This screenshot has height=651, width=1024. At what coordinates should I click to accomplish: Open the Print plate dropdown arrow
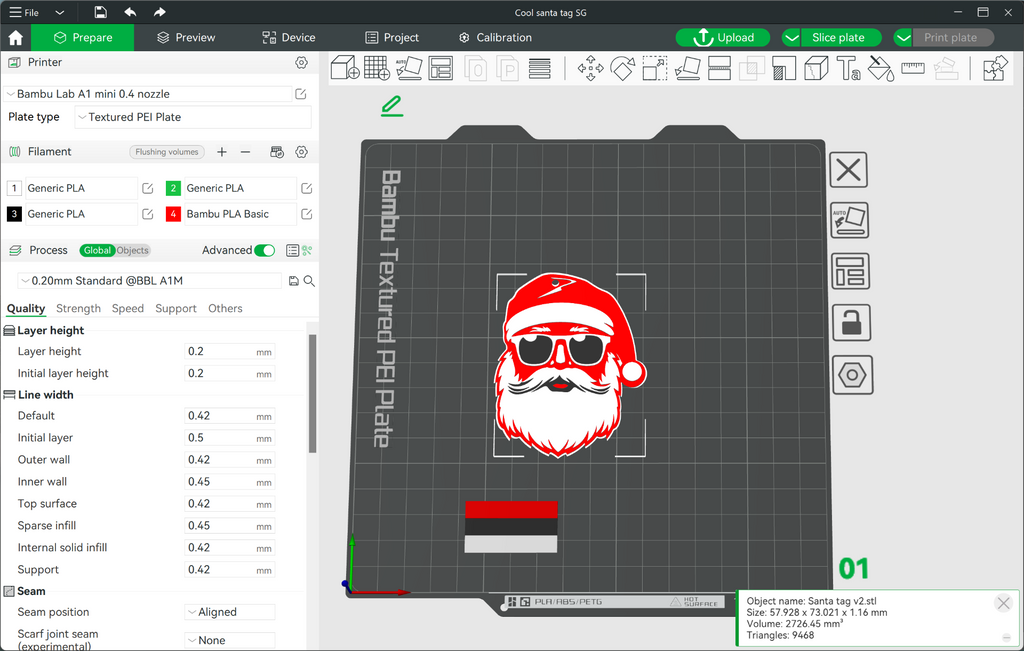pyautogui.click(x=903, y=38)
